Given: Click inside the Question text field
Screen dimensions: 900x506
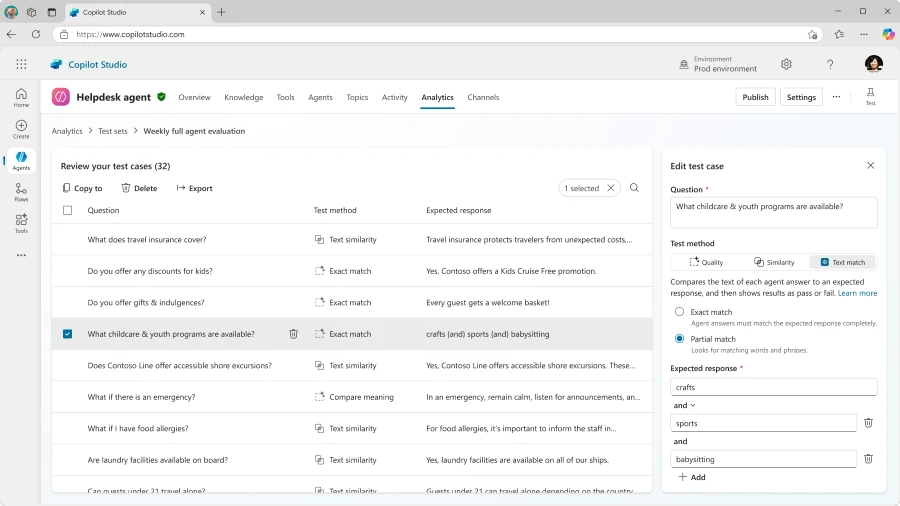Looking at the screenshot, I should 773,212.
